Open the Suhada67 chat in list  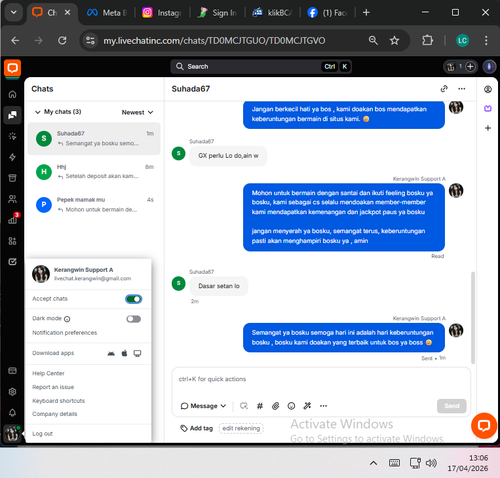tap(94, 138)
